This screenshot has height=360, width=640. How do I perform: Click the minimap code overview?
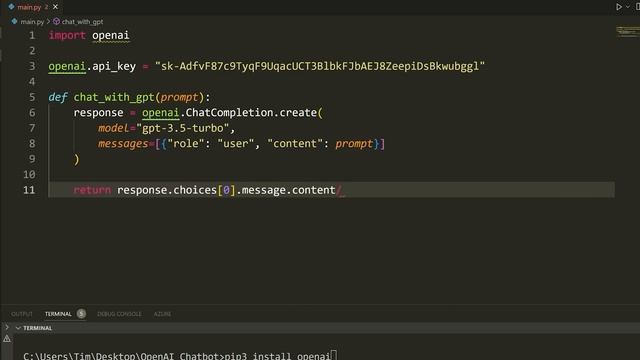(x=627, y=31)
